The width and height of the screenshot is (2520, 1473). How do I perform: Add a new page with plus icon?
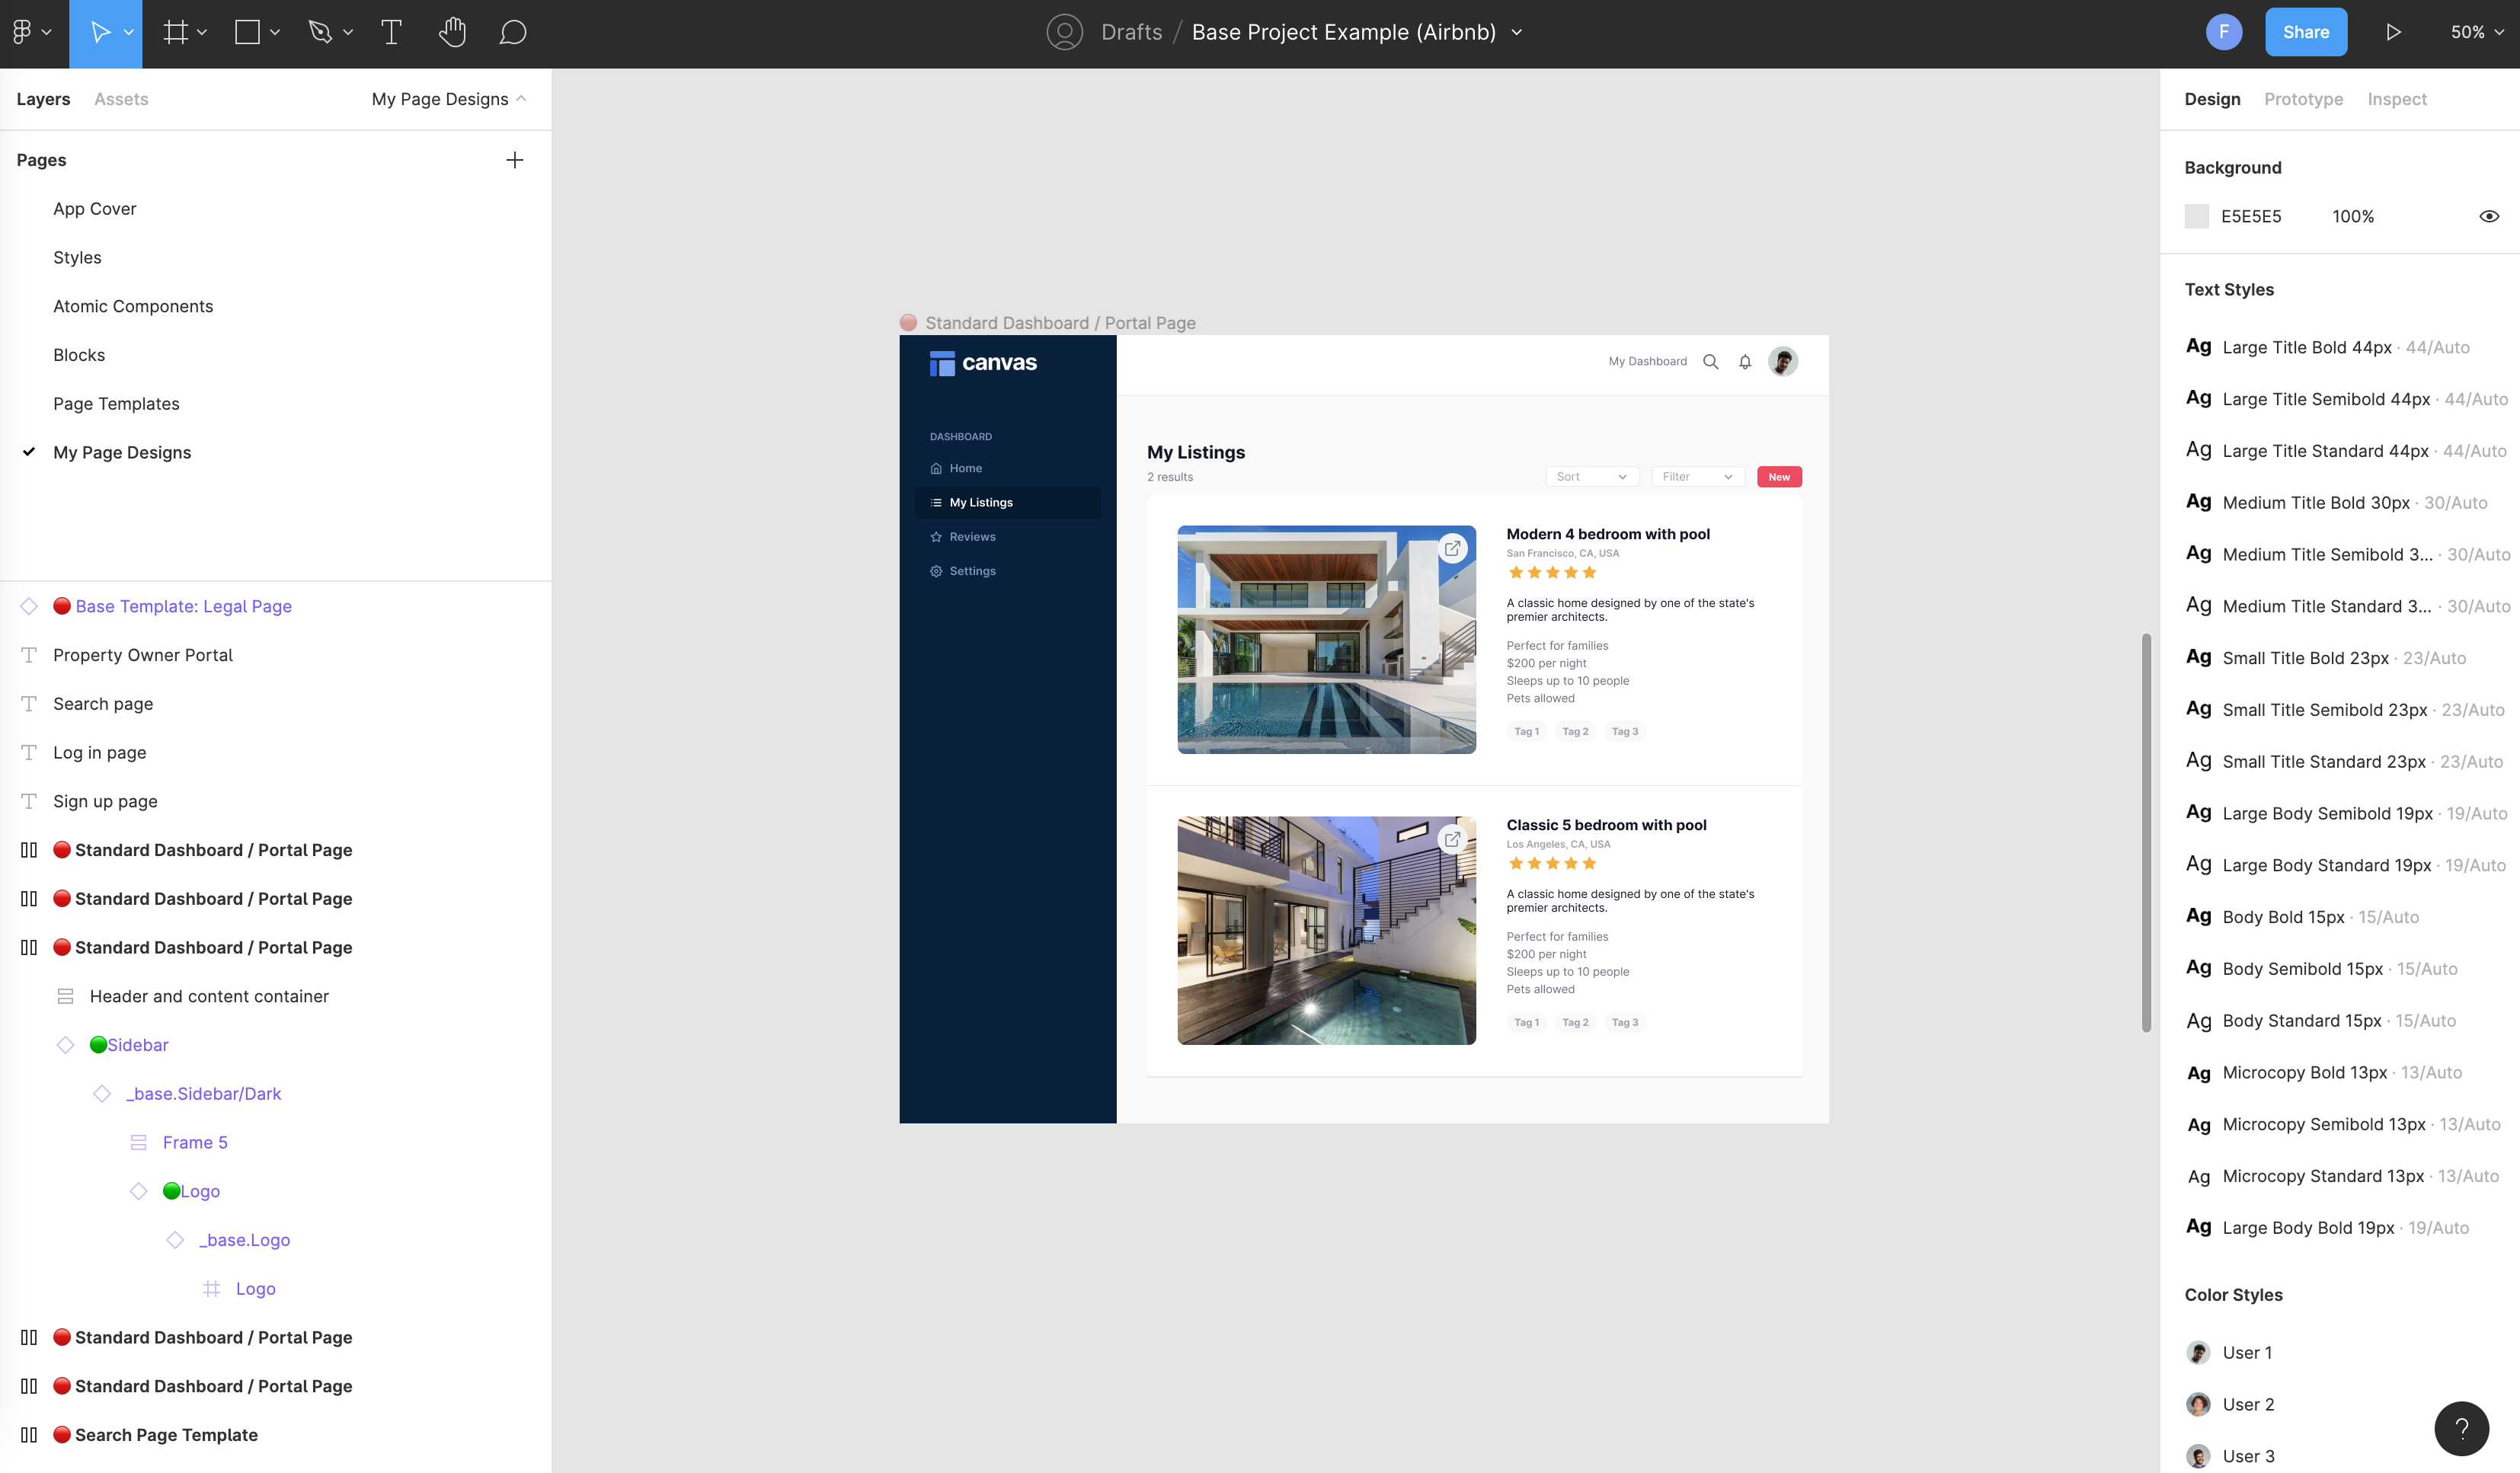click(x=514, y=160)
